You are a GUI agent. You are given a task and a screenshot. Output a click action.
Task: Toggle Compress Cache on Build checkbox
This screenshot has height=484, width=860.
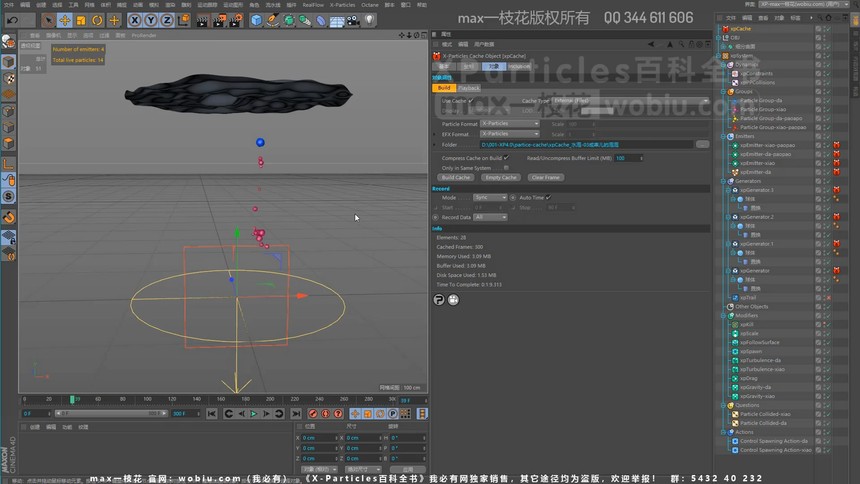506,157
